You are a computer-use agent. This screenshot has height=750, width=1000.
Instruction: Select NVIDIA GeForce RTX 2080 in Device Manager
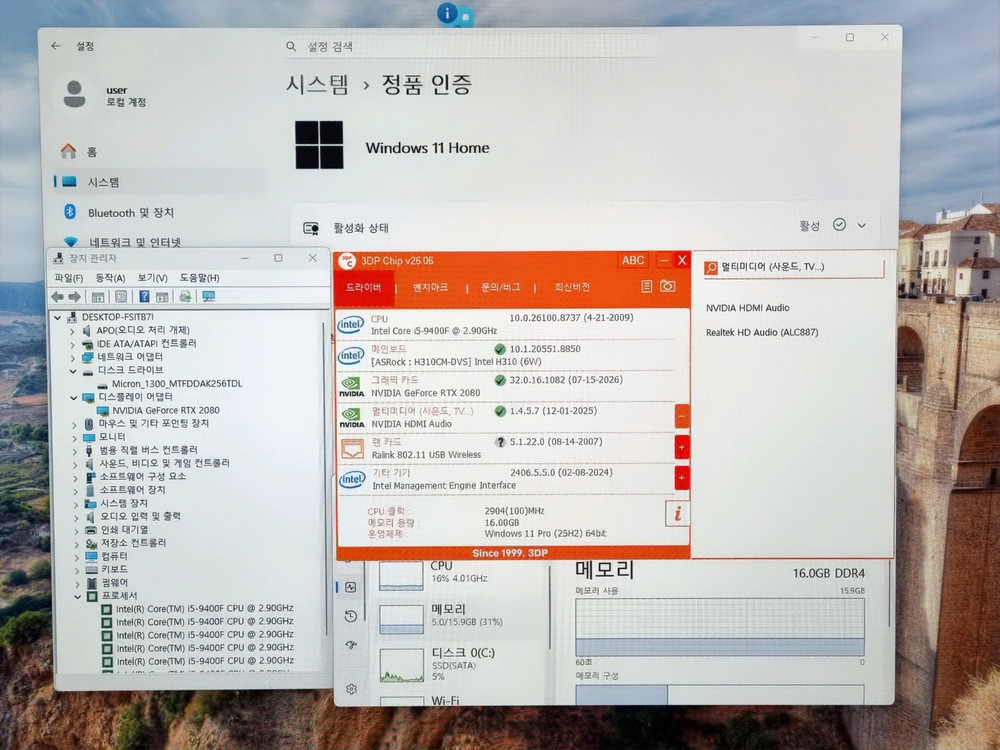(166, 411)
